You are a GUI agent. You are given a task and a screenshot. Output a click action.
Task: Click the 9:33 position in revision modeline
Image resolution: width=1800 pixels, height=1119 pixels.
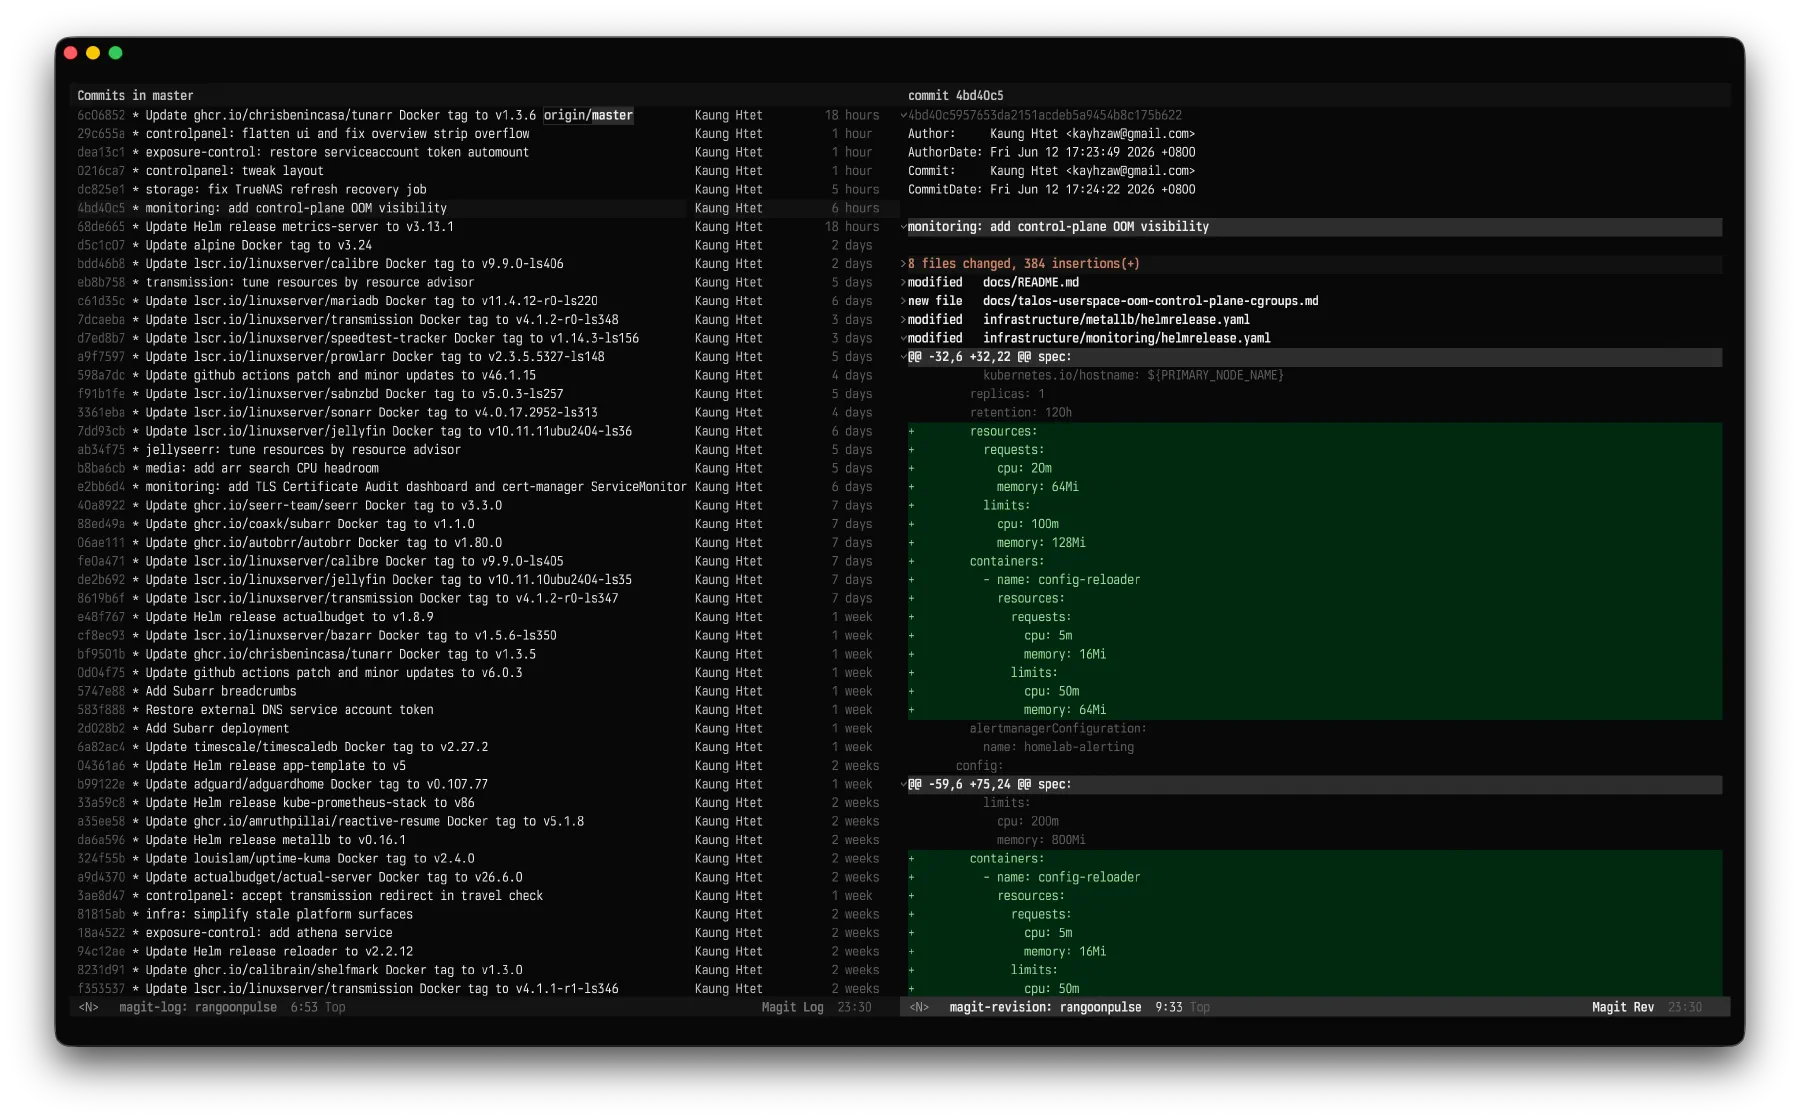(x=1168, y=1008)
